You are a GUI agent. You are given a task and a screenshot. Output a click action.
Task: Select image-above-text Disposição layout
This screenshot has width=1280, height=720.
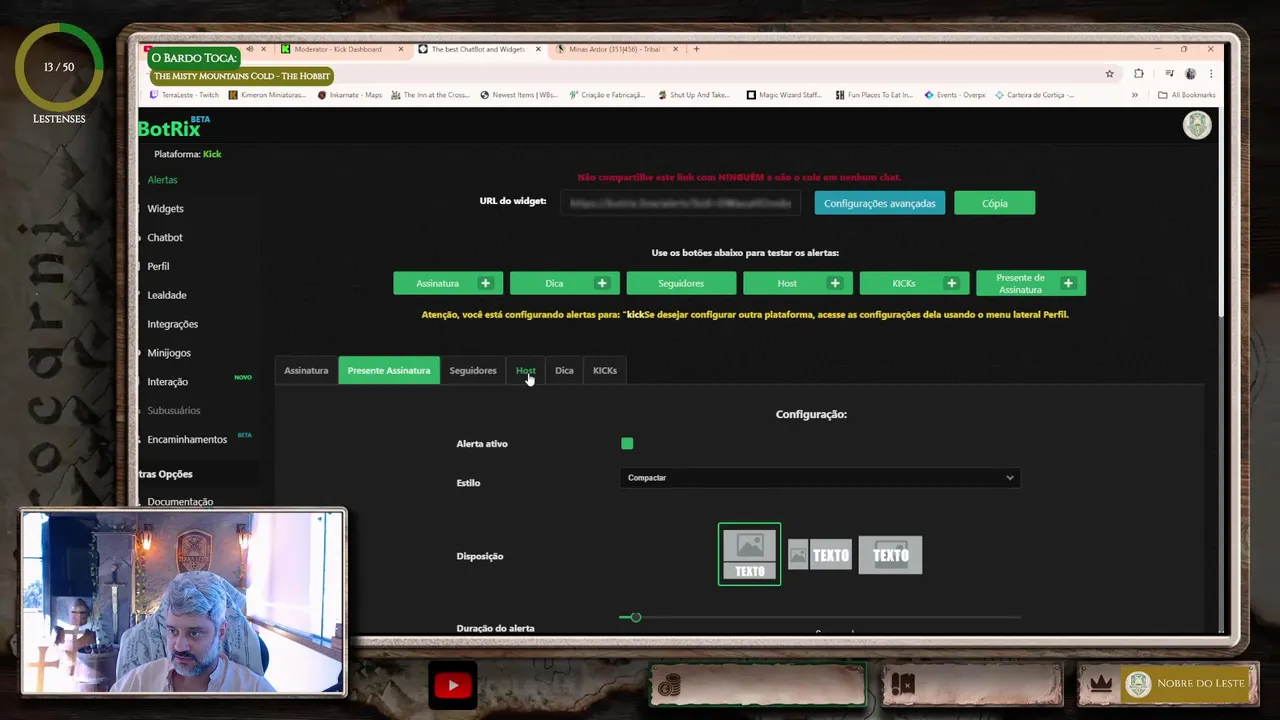(x=749, y=554)
